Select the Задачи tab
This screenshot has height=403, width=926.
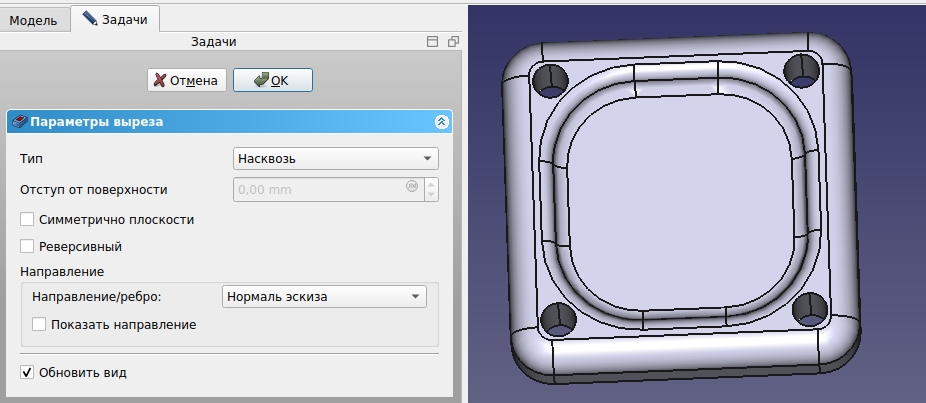pos(115,19)
